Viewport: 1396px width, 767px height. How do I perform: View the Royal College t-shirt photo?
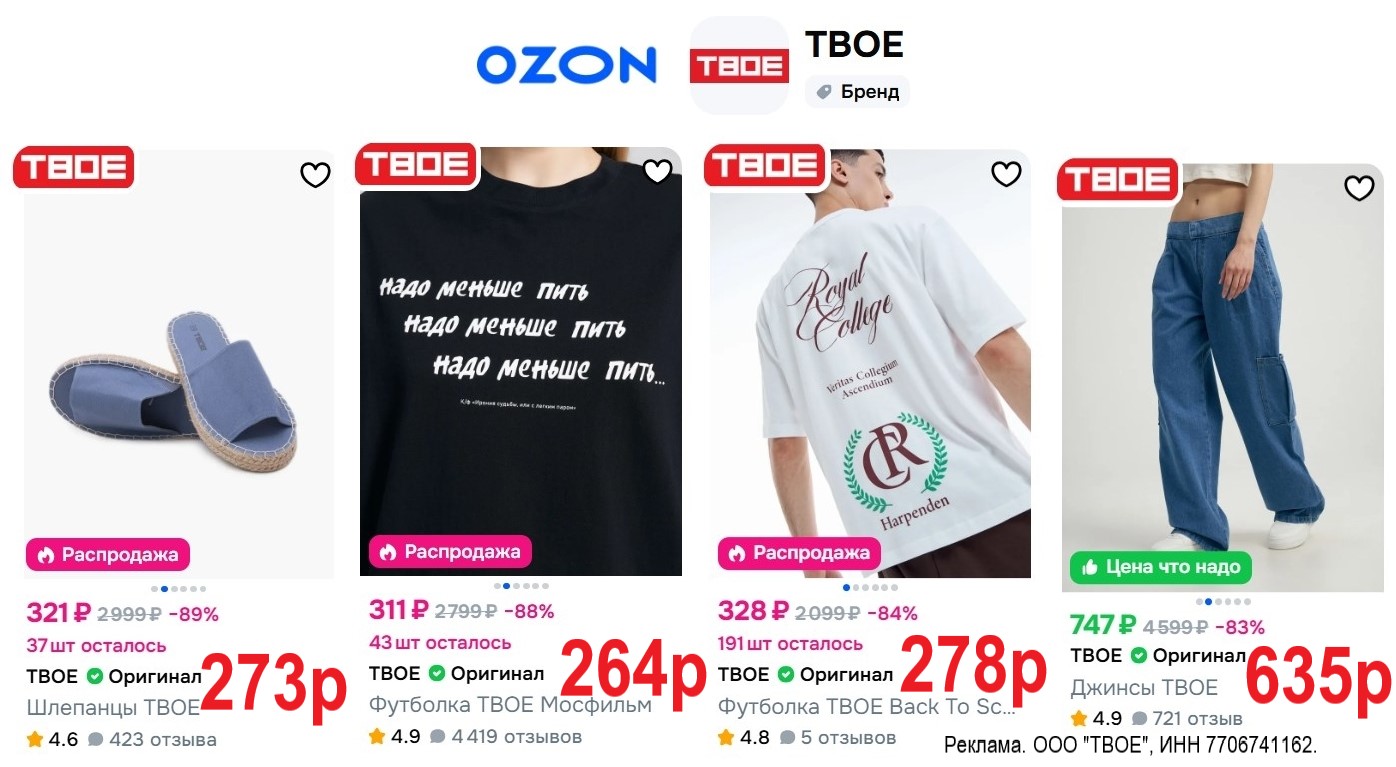click(870, 363)
